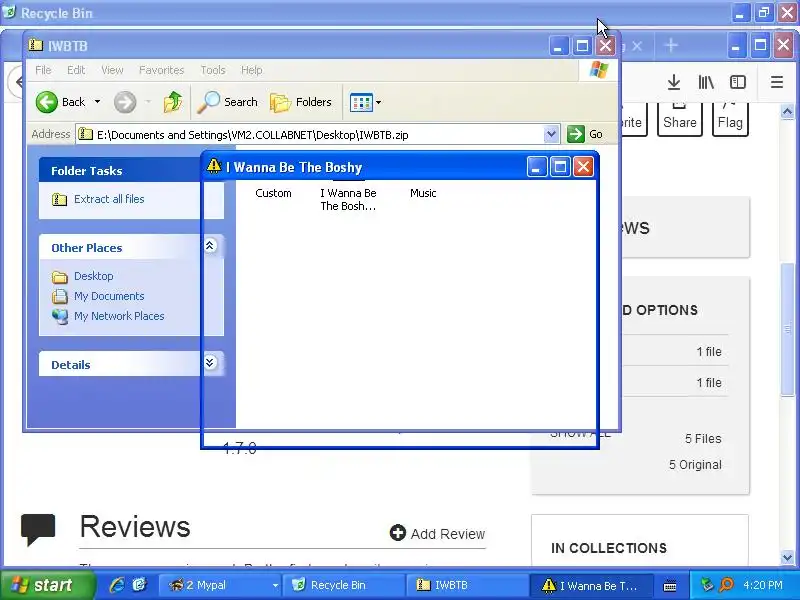Open the Back history dropdown arrow
The width and height of the screenshot is (800, 600).
coord(97,102)
